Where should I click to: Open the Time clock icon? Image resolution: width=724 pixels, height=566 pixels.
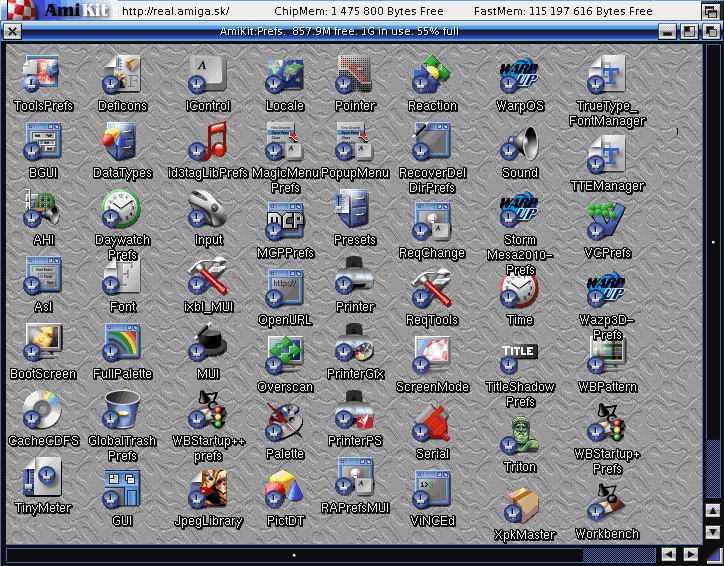(x=519, y=289)
